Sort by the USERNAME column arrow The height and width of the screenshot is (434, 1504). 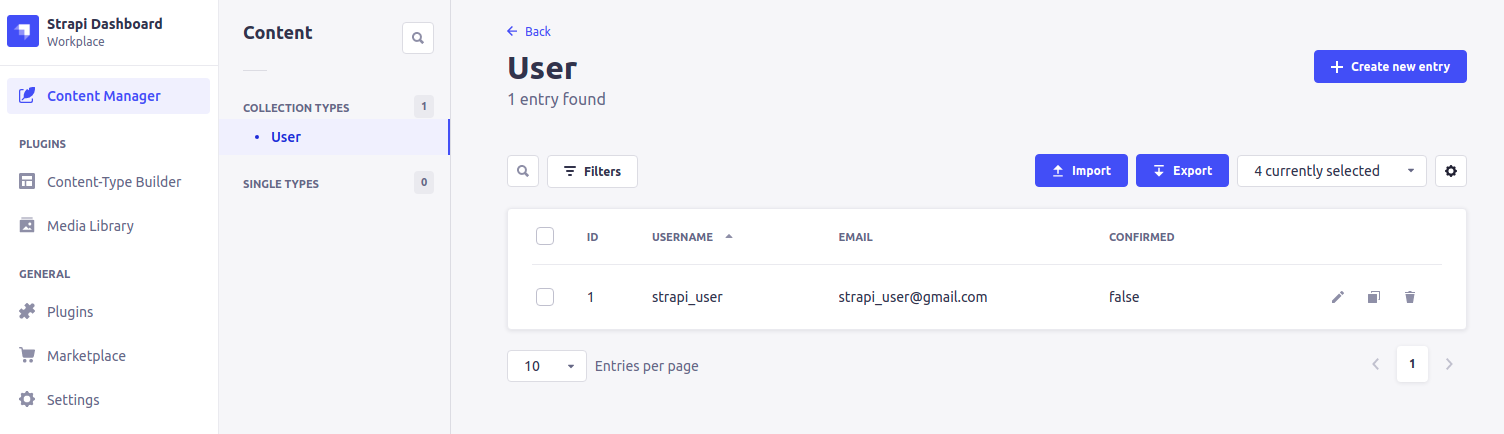(729, 237)
